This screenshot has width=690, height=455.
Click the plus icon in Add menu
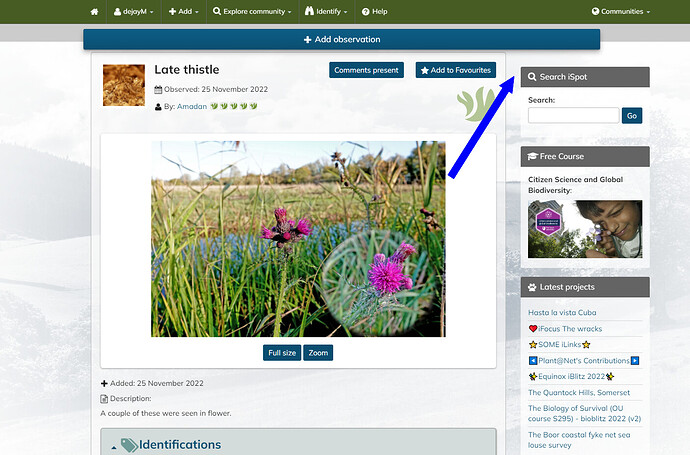[172, 12]
